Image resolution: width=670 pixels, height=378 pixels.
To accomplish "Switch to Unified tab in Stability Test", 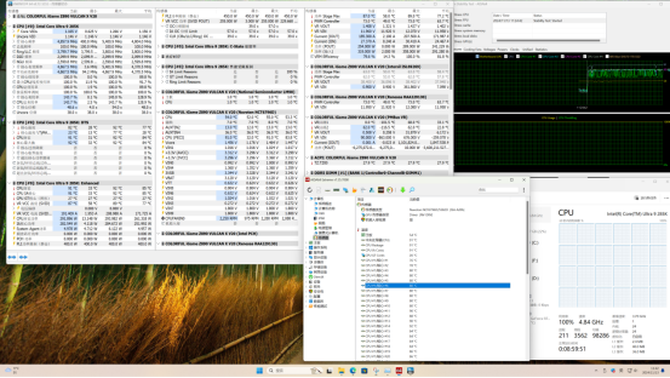I will point(527,50).
